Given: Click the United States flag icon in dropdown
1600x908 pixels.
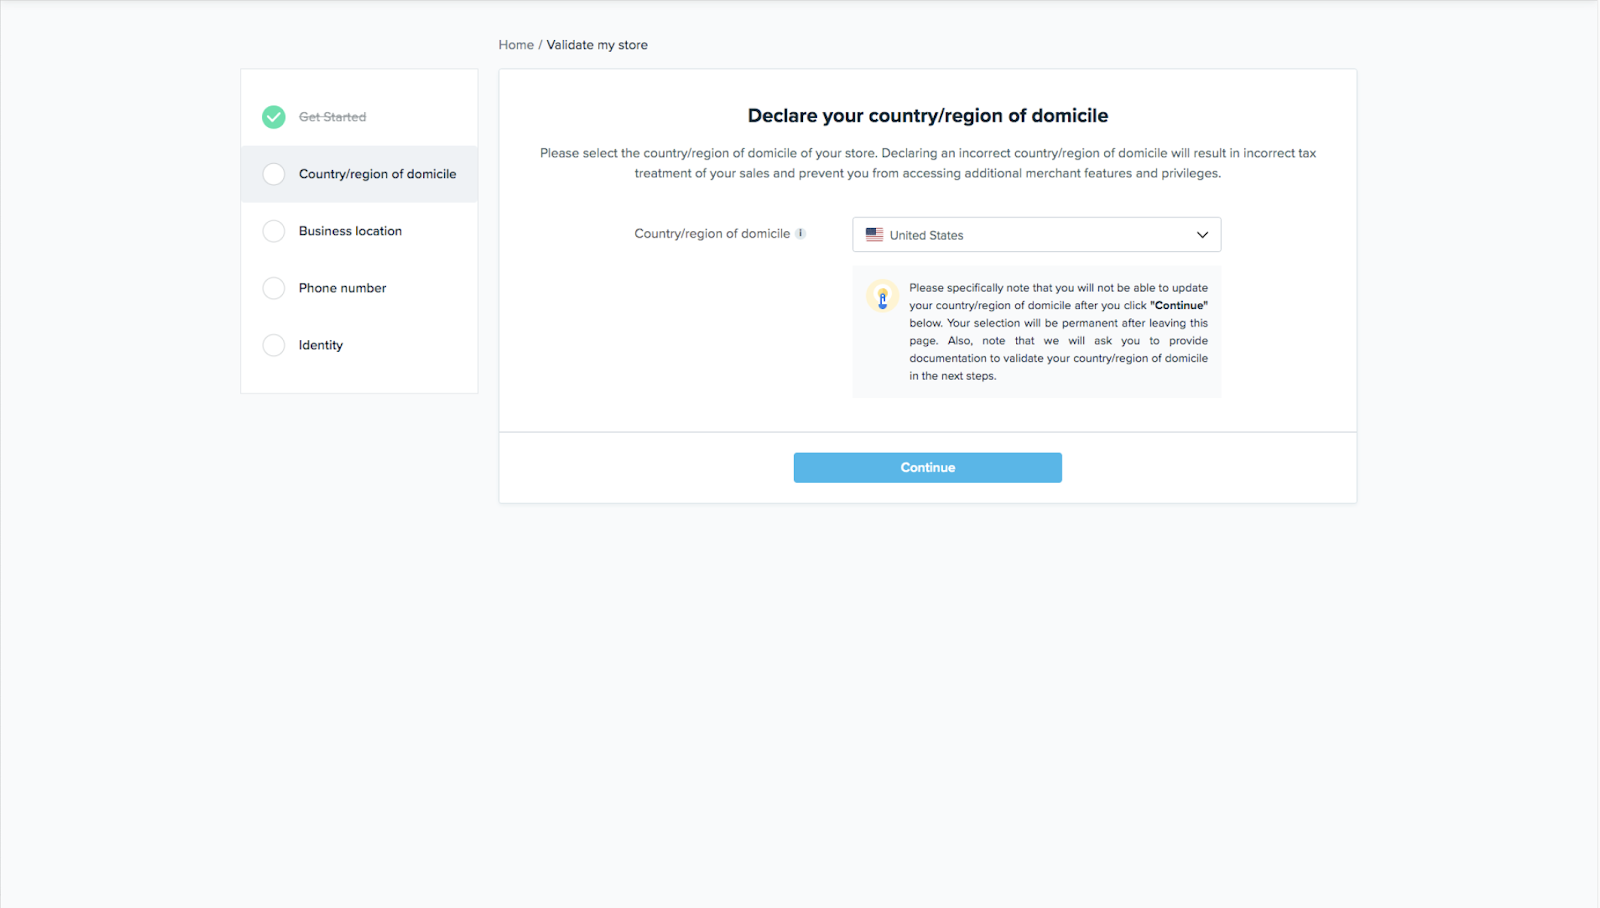Looking at the screenshot, I should [874, 235].
